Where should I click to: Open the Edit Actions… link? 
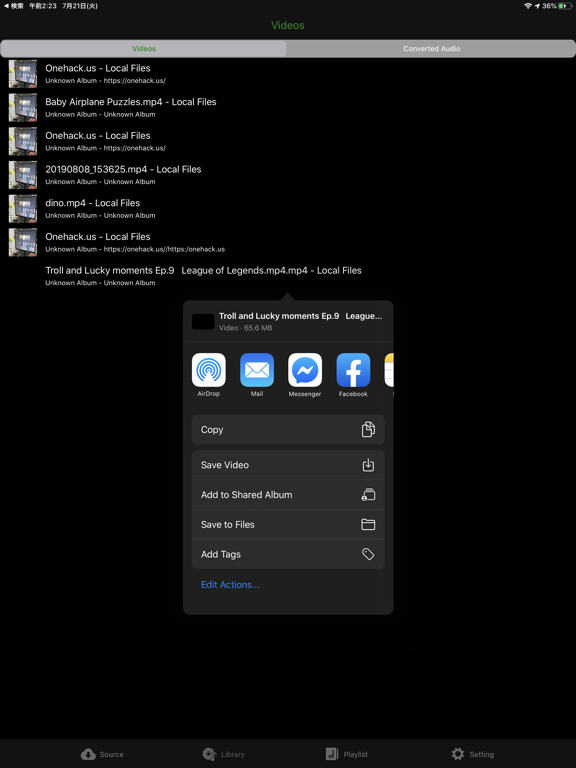coord(230,585)
